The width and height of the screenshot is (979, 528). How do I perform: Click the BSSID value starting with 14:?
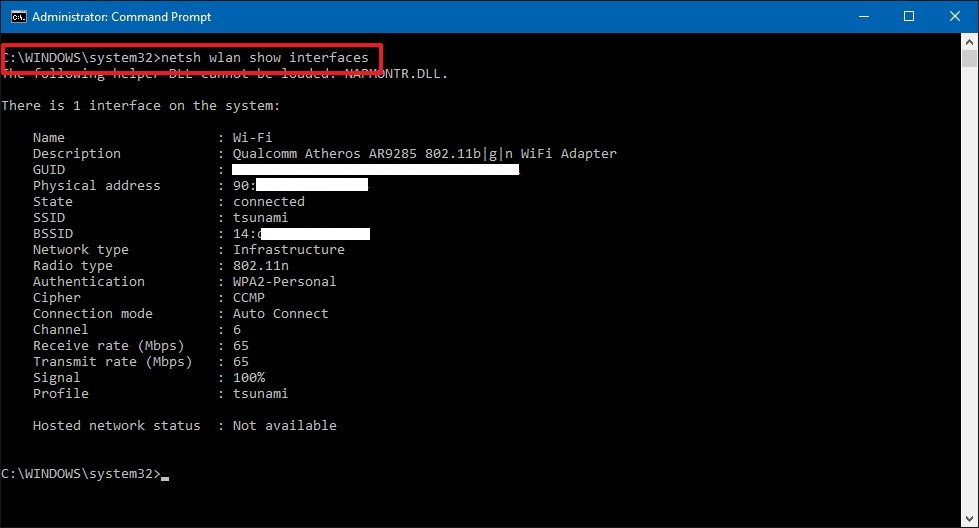click(302, 233)
